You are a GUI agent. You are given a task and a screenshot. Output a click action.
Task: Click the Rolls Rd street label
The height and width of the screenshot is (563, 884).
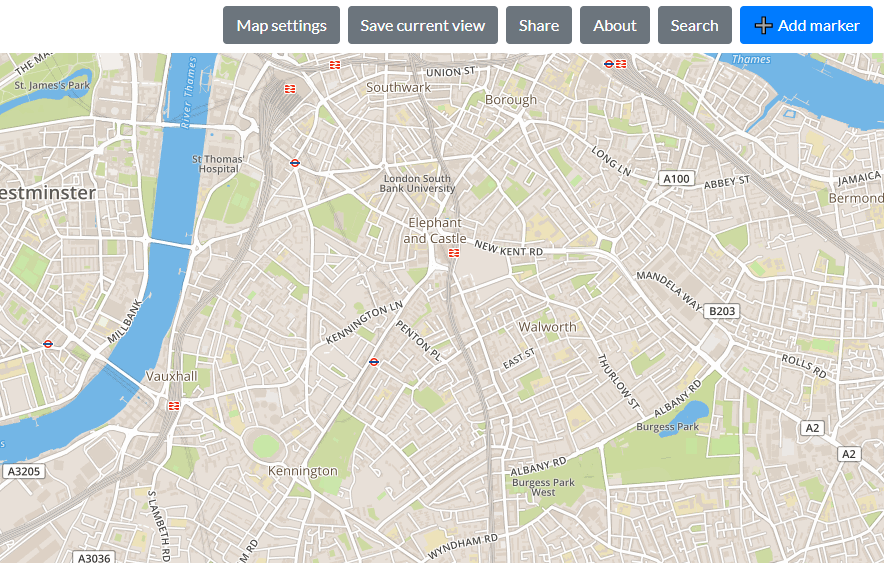click(803, 366)
